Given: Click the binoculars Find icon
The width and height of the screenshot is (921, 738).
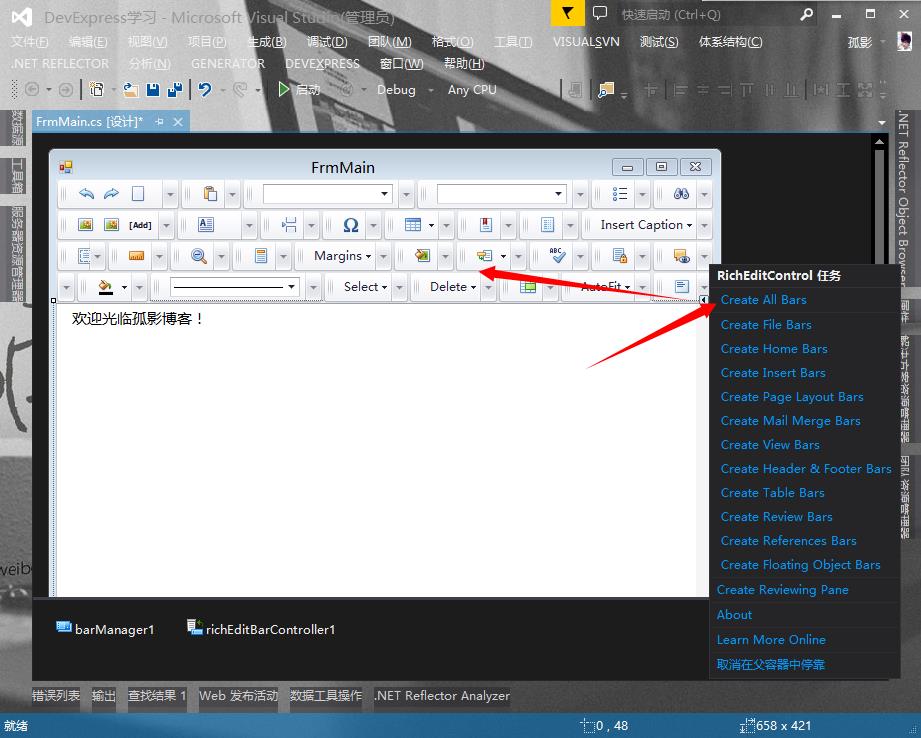Looking at the screenshot, I should [x=681, y=194].
